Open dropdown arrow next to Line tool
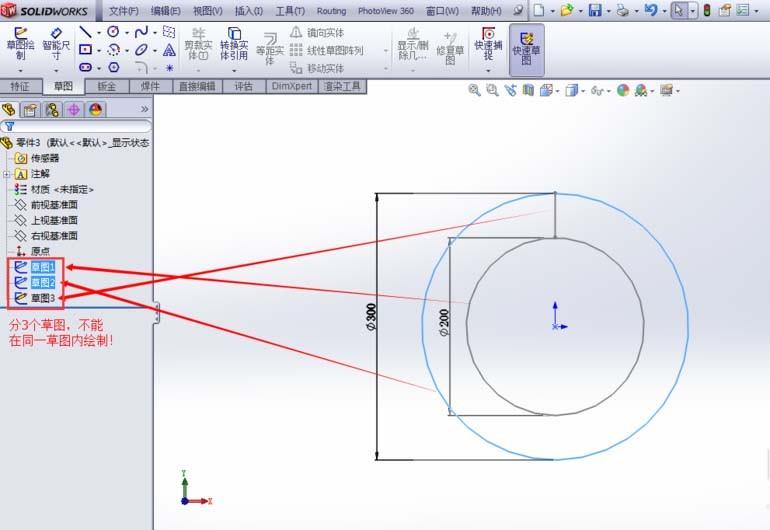The height and width of the screenshot is (530, 770). [x=99, y=33]
